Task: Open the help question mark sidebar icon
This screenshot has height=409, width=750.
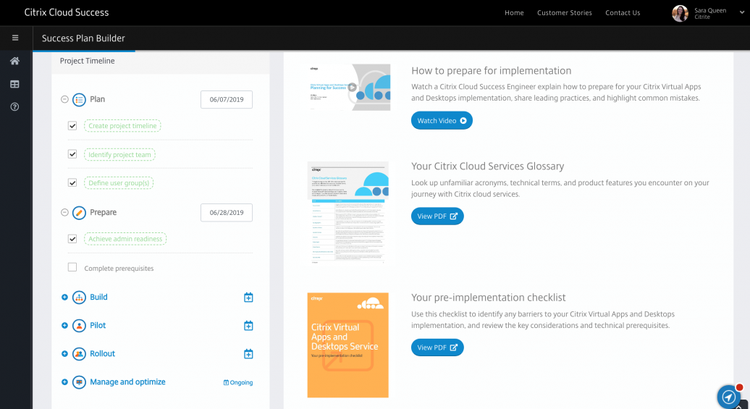Action: click(15, 107)
